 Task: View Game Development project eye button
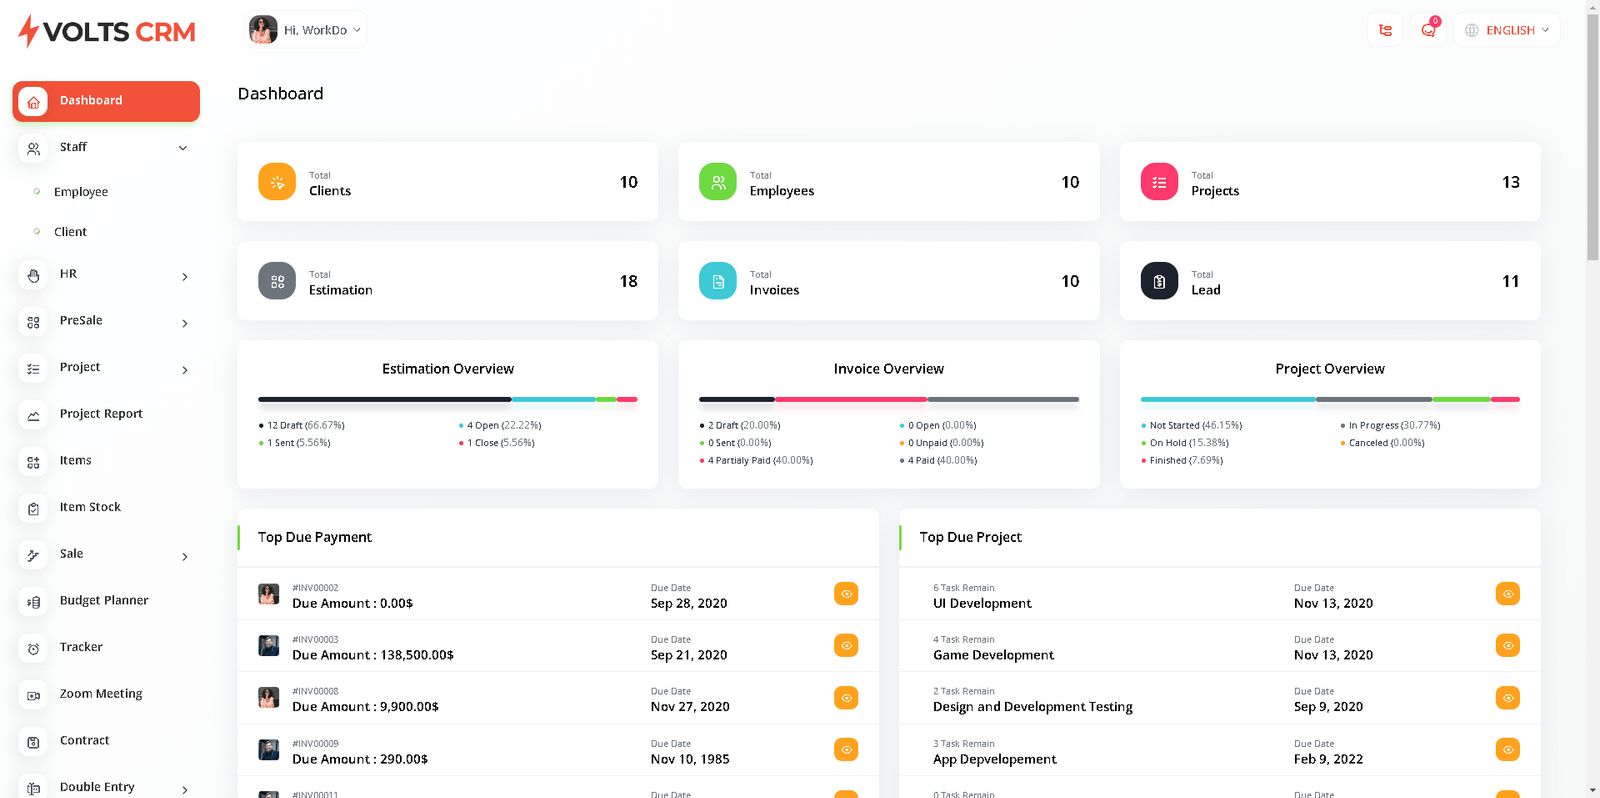point(1508,646)
